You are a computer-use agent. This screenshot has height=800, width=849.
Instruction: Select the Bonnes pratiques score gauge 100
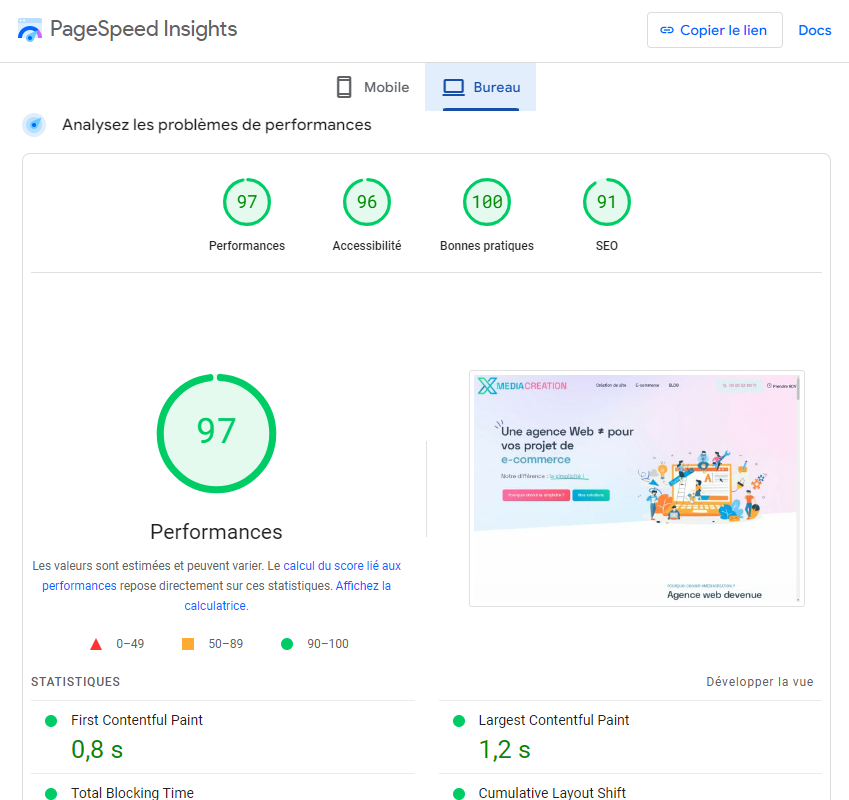pyautogui.click(x=487, y=203)
